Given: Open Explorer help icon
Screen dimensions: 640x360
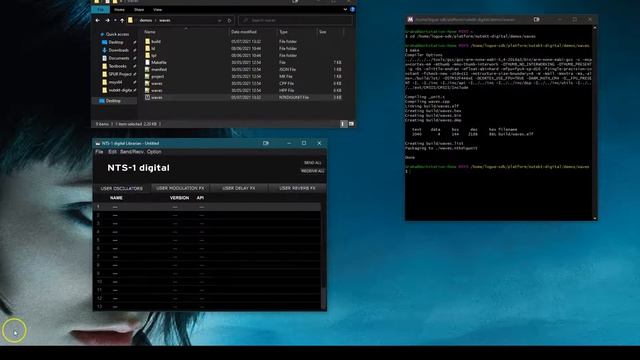Looking at the screenshot, I should 352,9.
